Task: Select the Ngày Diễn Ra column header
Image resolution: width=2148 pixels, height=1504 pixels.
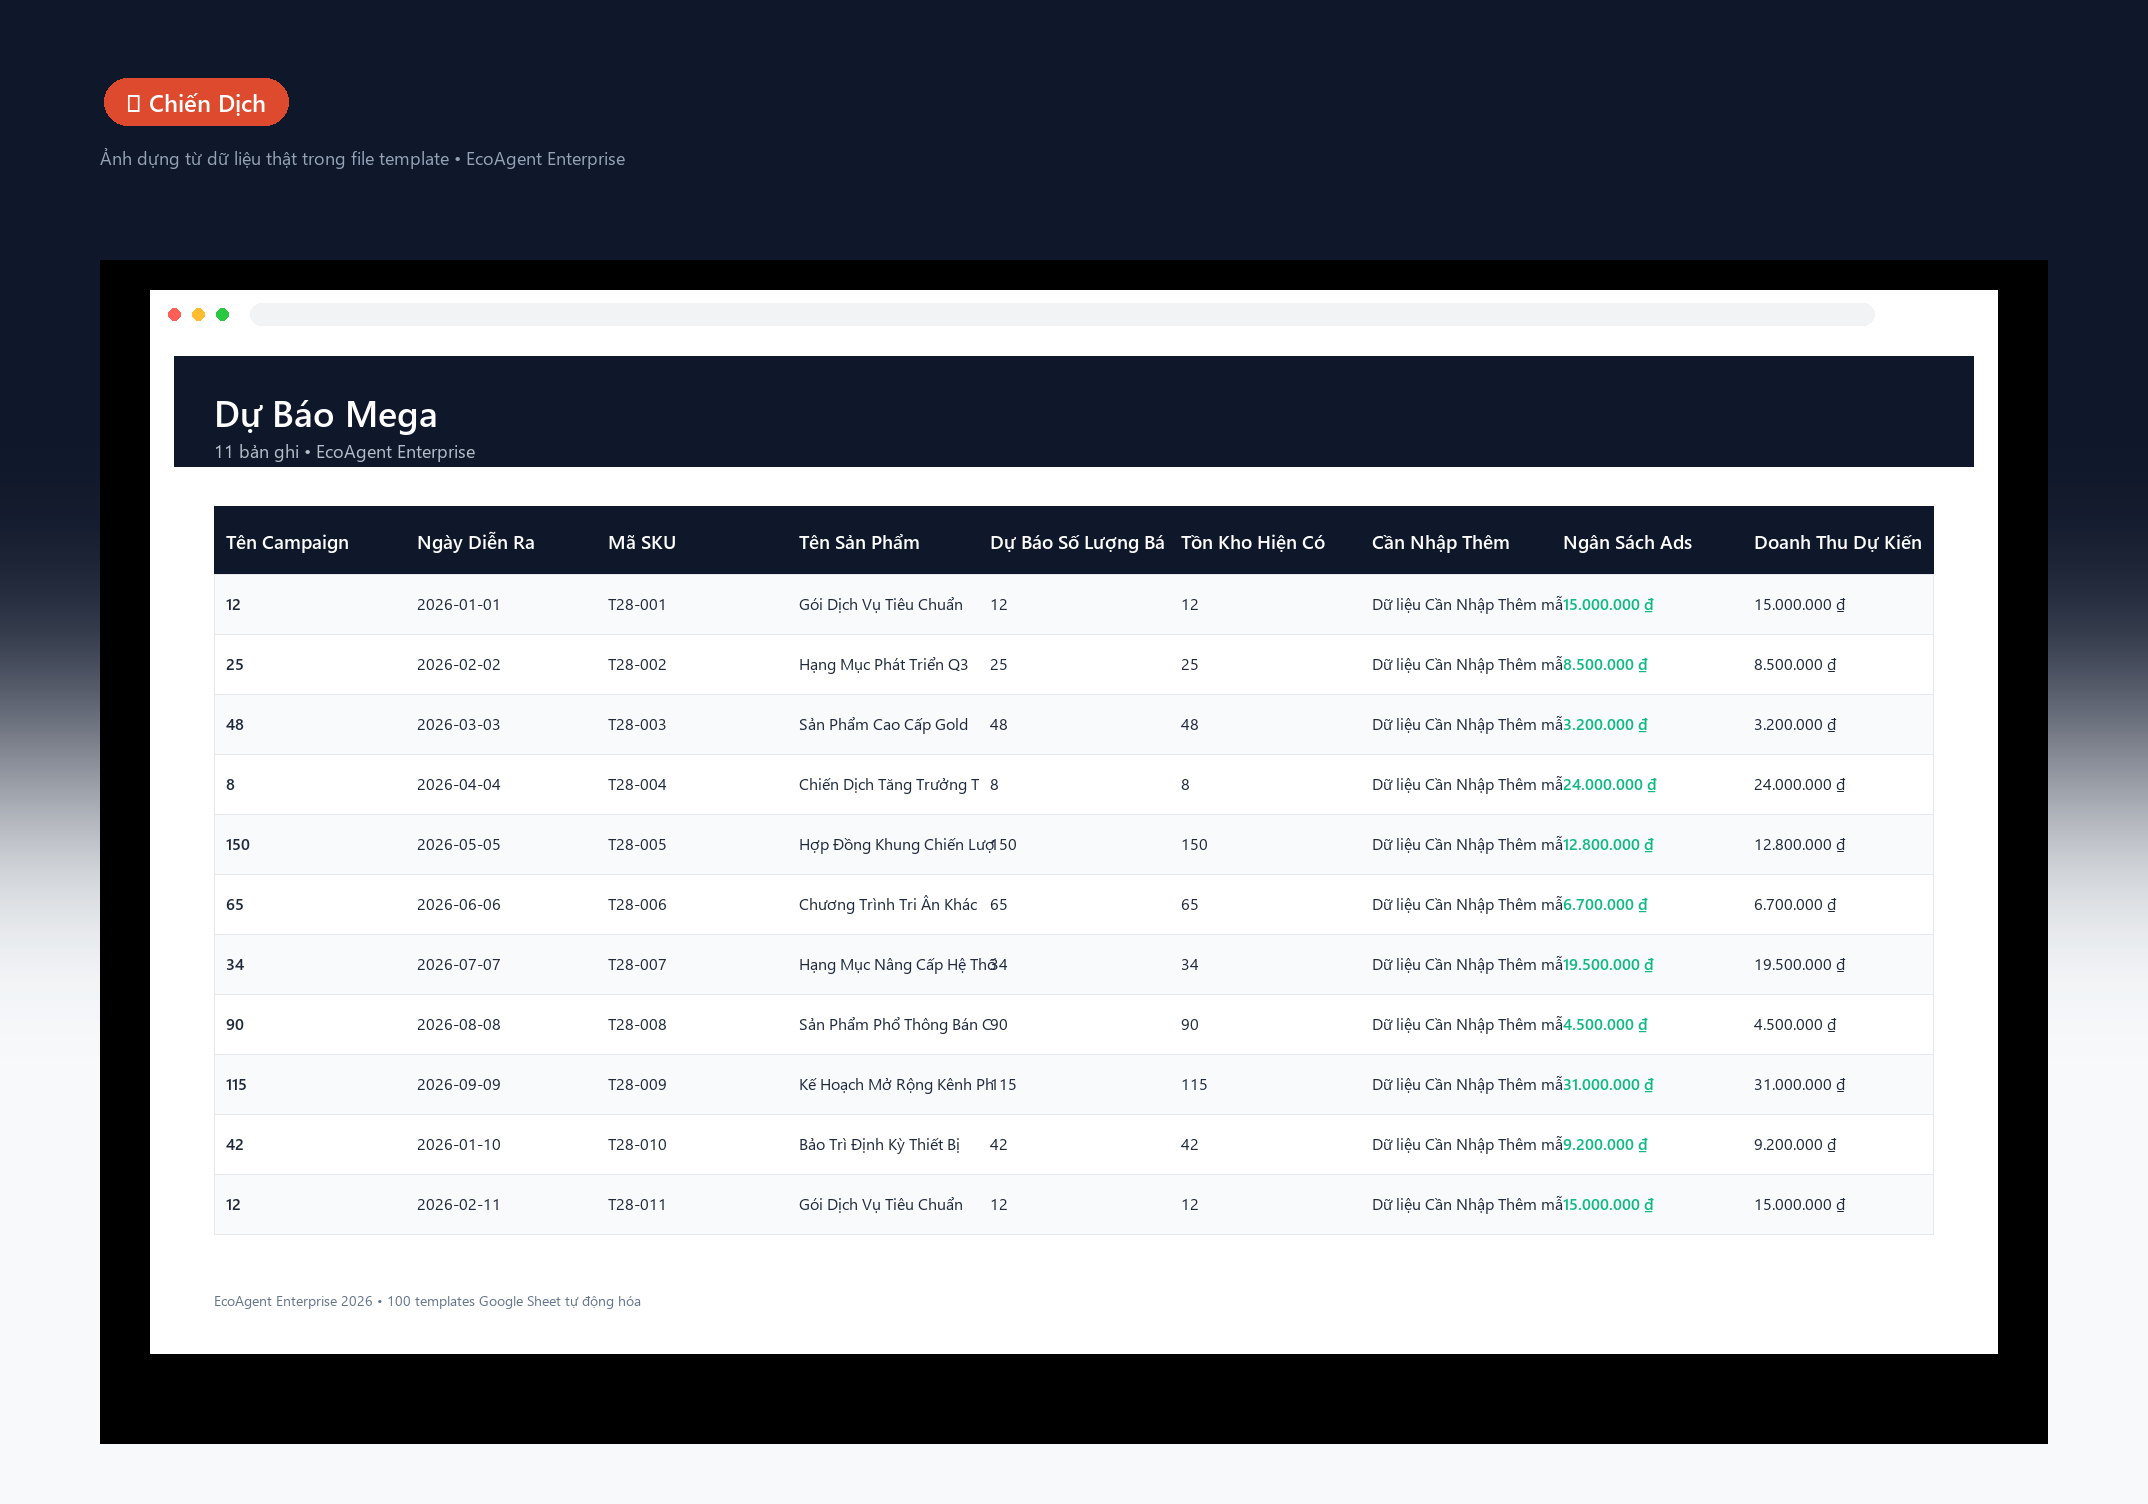Action: [476, 542]
